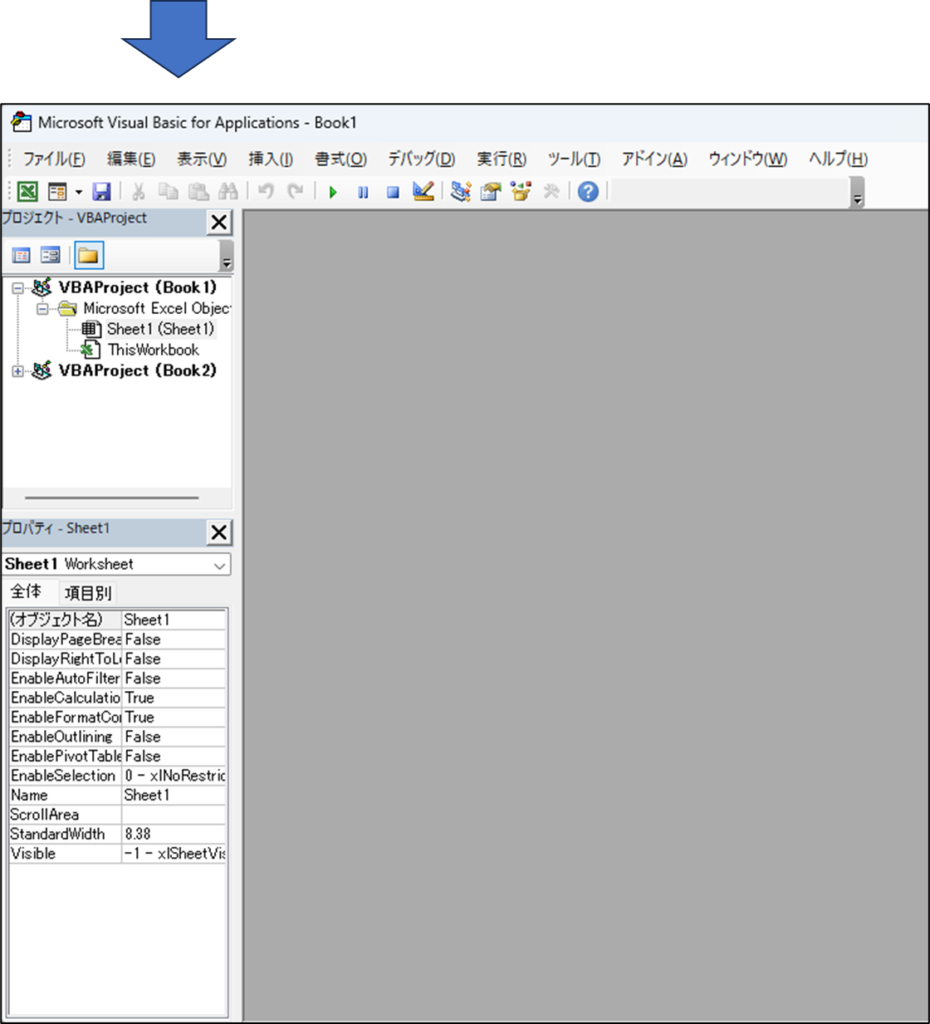
Task: Click the Paste clipboard icon
Action: click(x=199, y=191)
